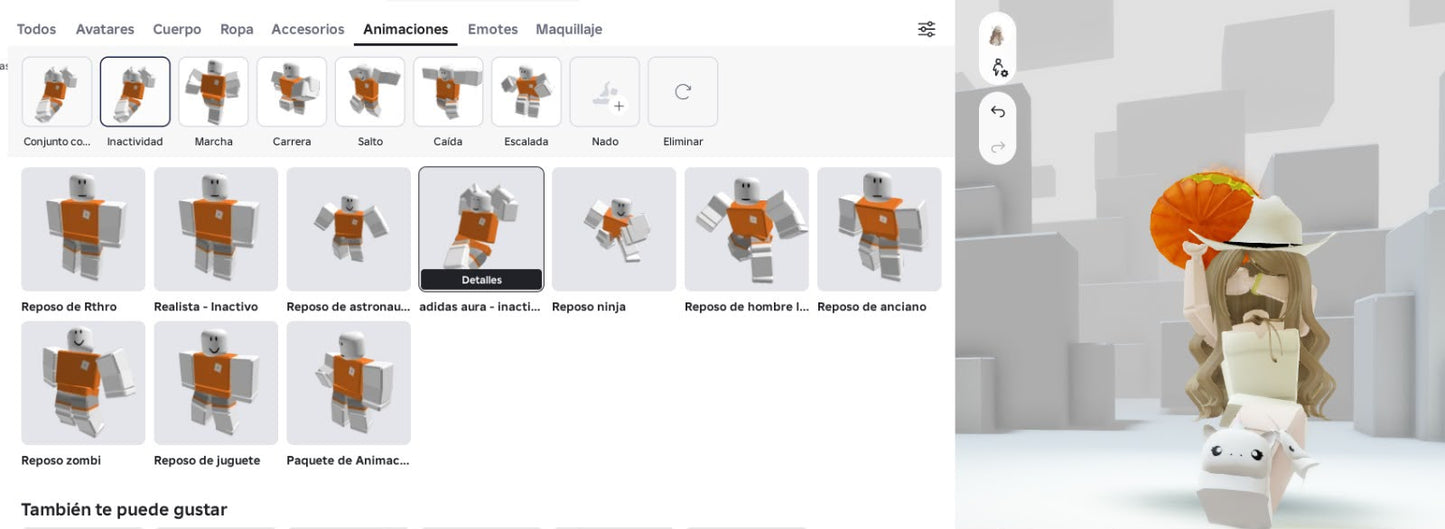Open the Ropa tab
The width and height of the screenshot is (1445, 529).
pos(237,29)
